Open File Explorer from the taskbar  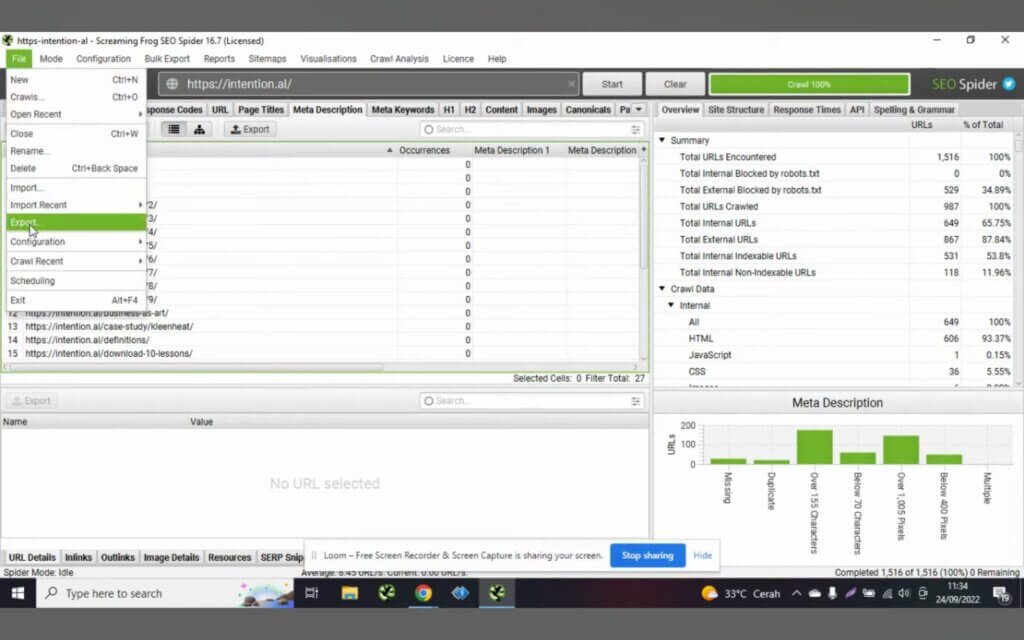(350, 593)
